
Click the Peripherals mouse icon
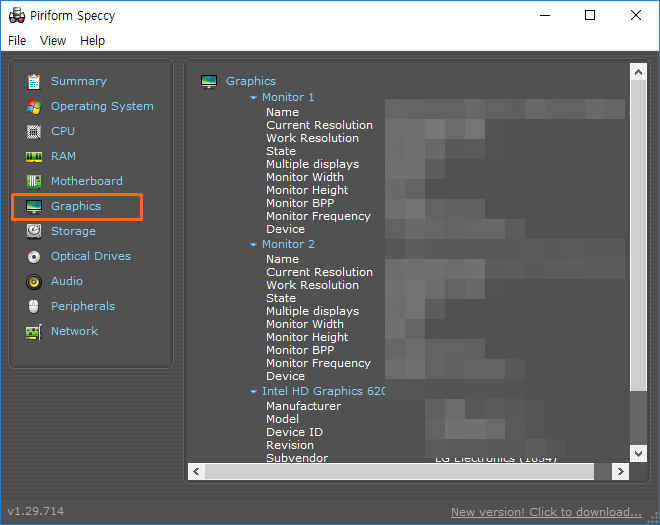pos(34,306)
